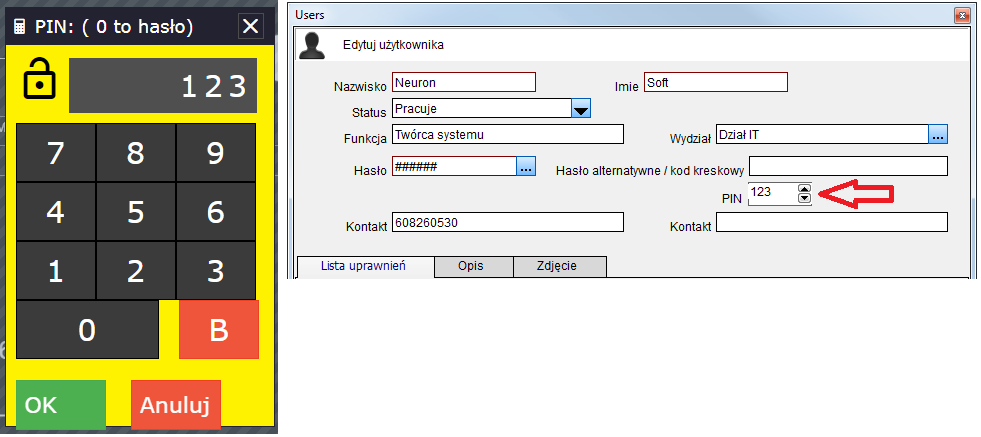Increase the PIN value with up arrow
Viewport: 981px width, 437px height.
805,188
